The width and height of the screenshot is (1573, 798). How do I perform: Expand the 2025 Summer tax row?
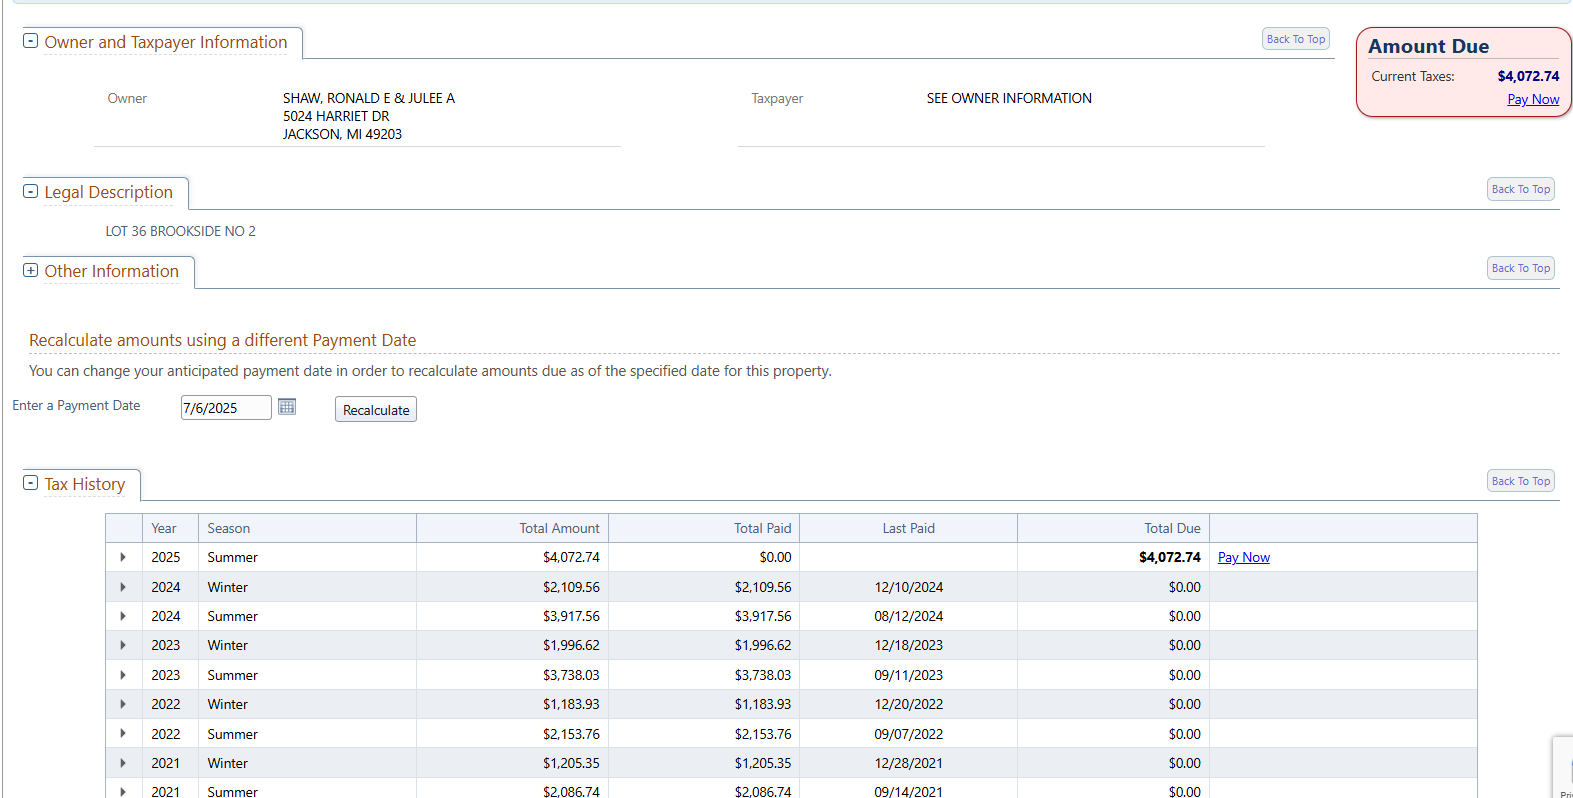[123, 558]
